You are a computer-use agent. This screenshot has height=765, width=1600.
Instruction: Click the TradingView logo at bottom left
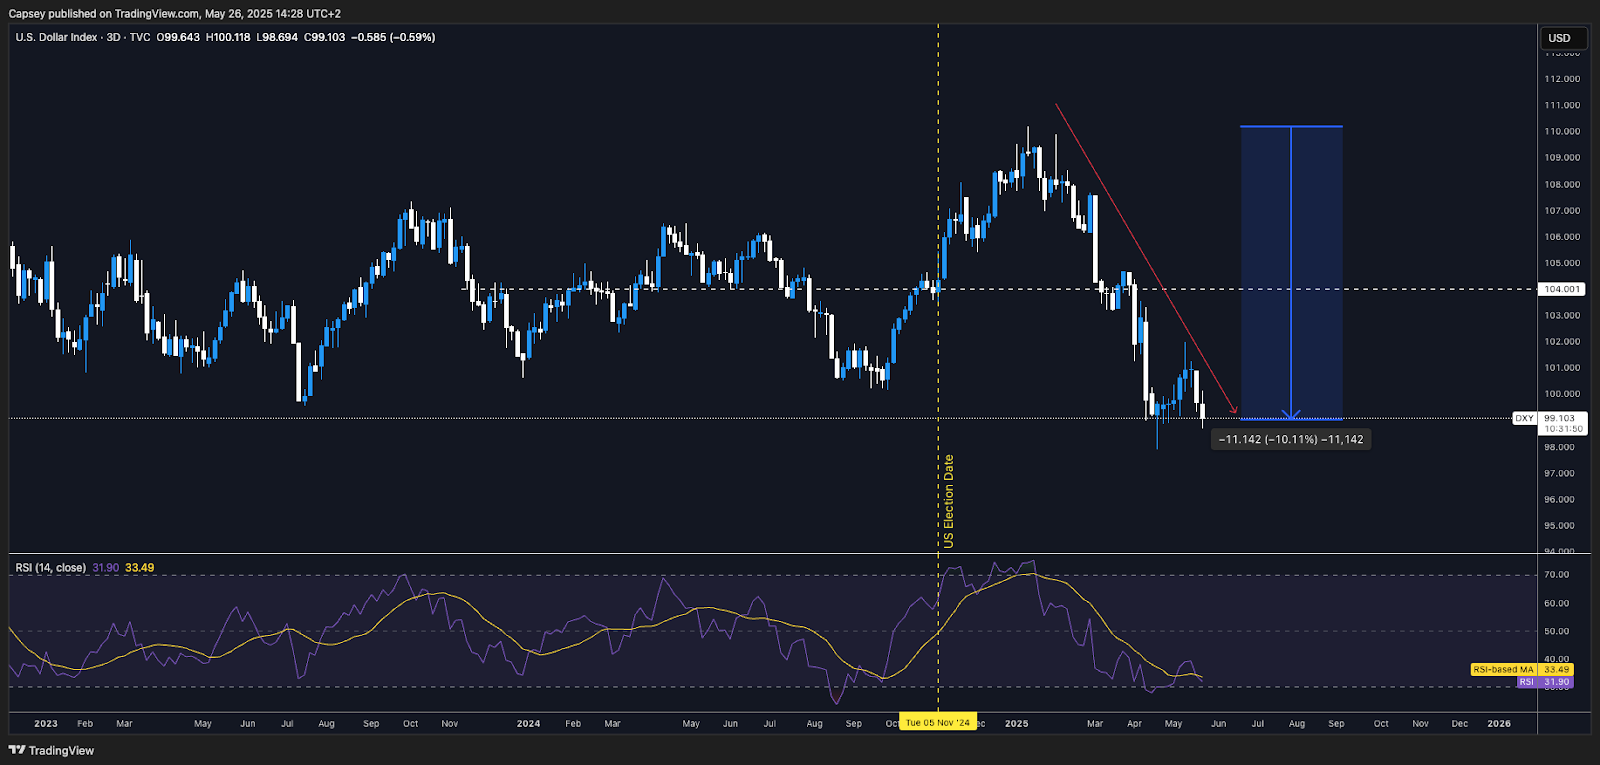point(52,750)
